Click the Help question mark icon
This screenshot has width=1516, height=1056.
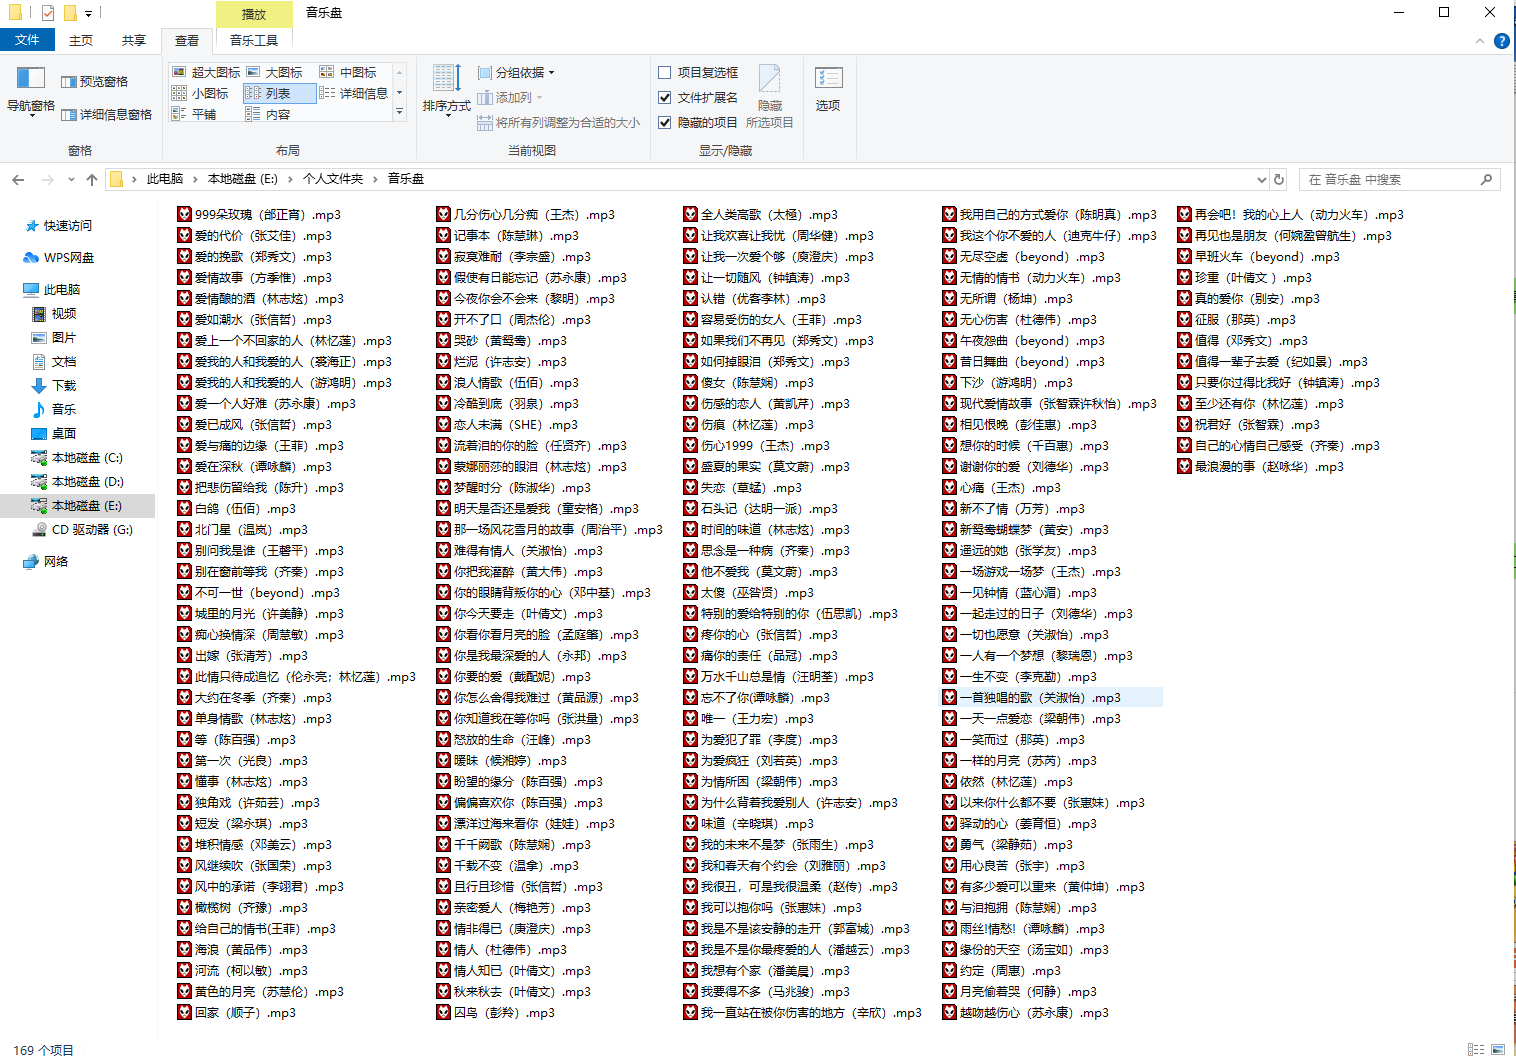point(1501,41)
